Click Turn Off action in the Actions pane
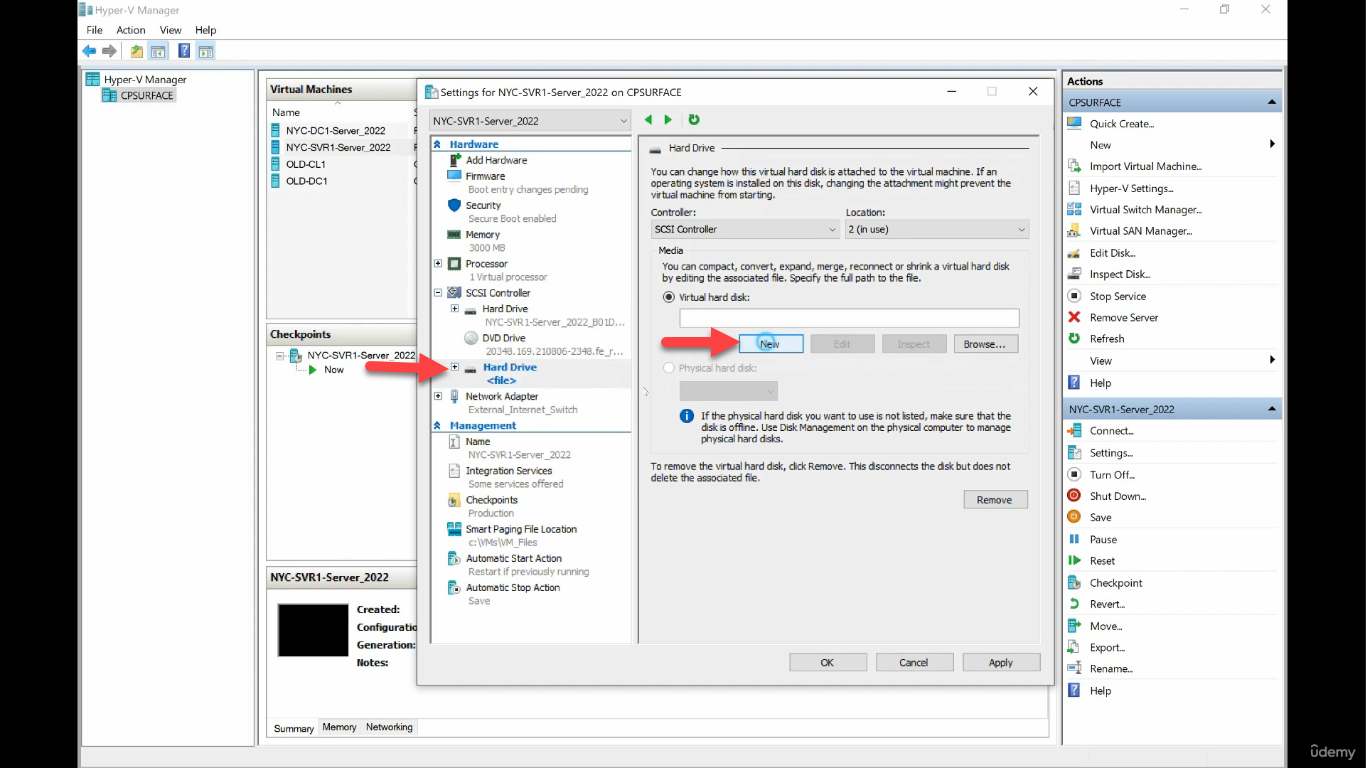The width and height of the screenshot is (1366, 768). pyautogui.click(x=1111, y=475)
